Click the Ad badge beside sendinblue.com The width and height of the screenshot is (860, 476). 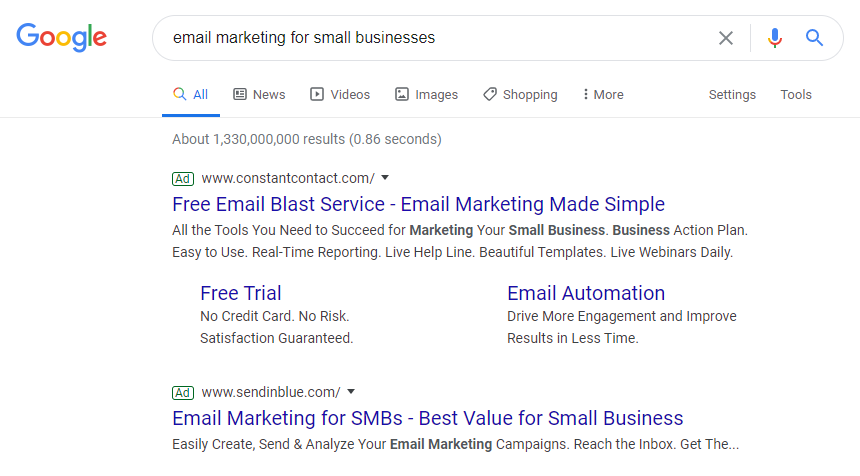pos(183,392)
